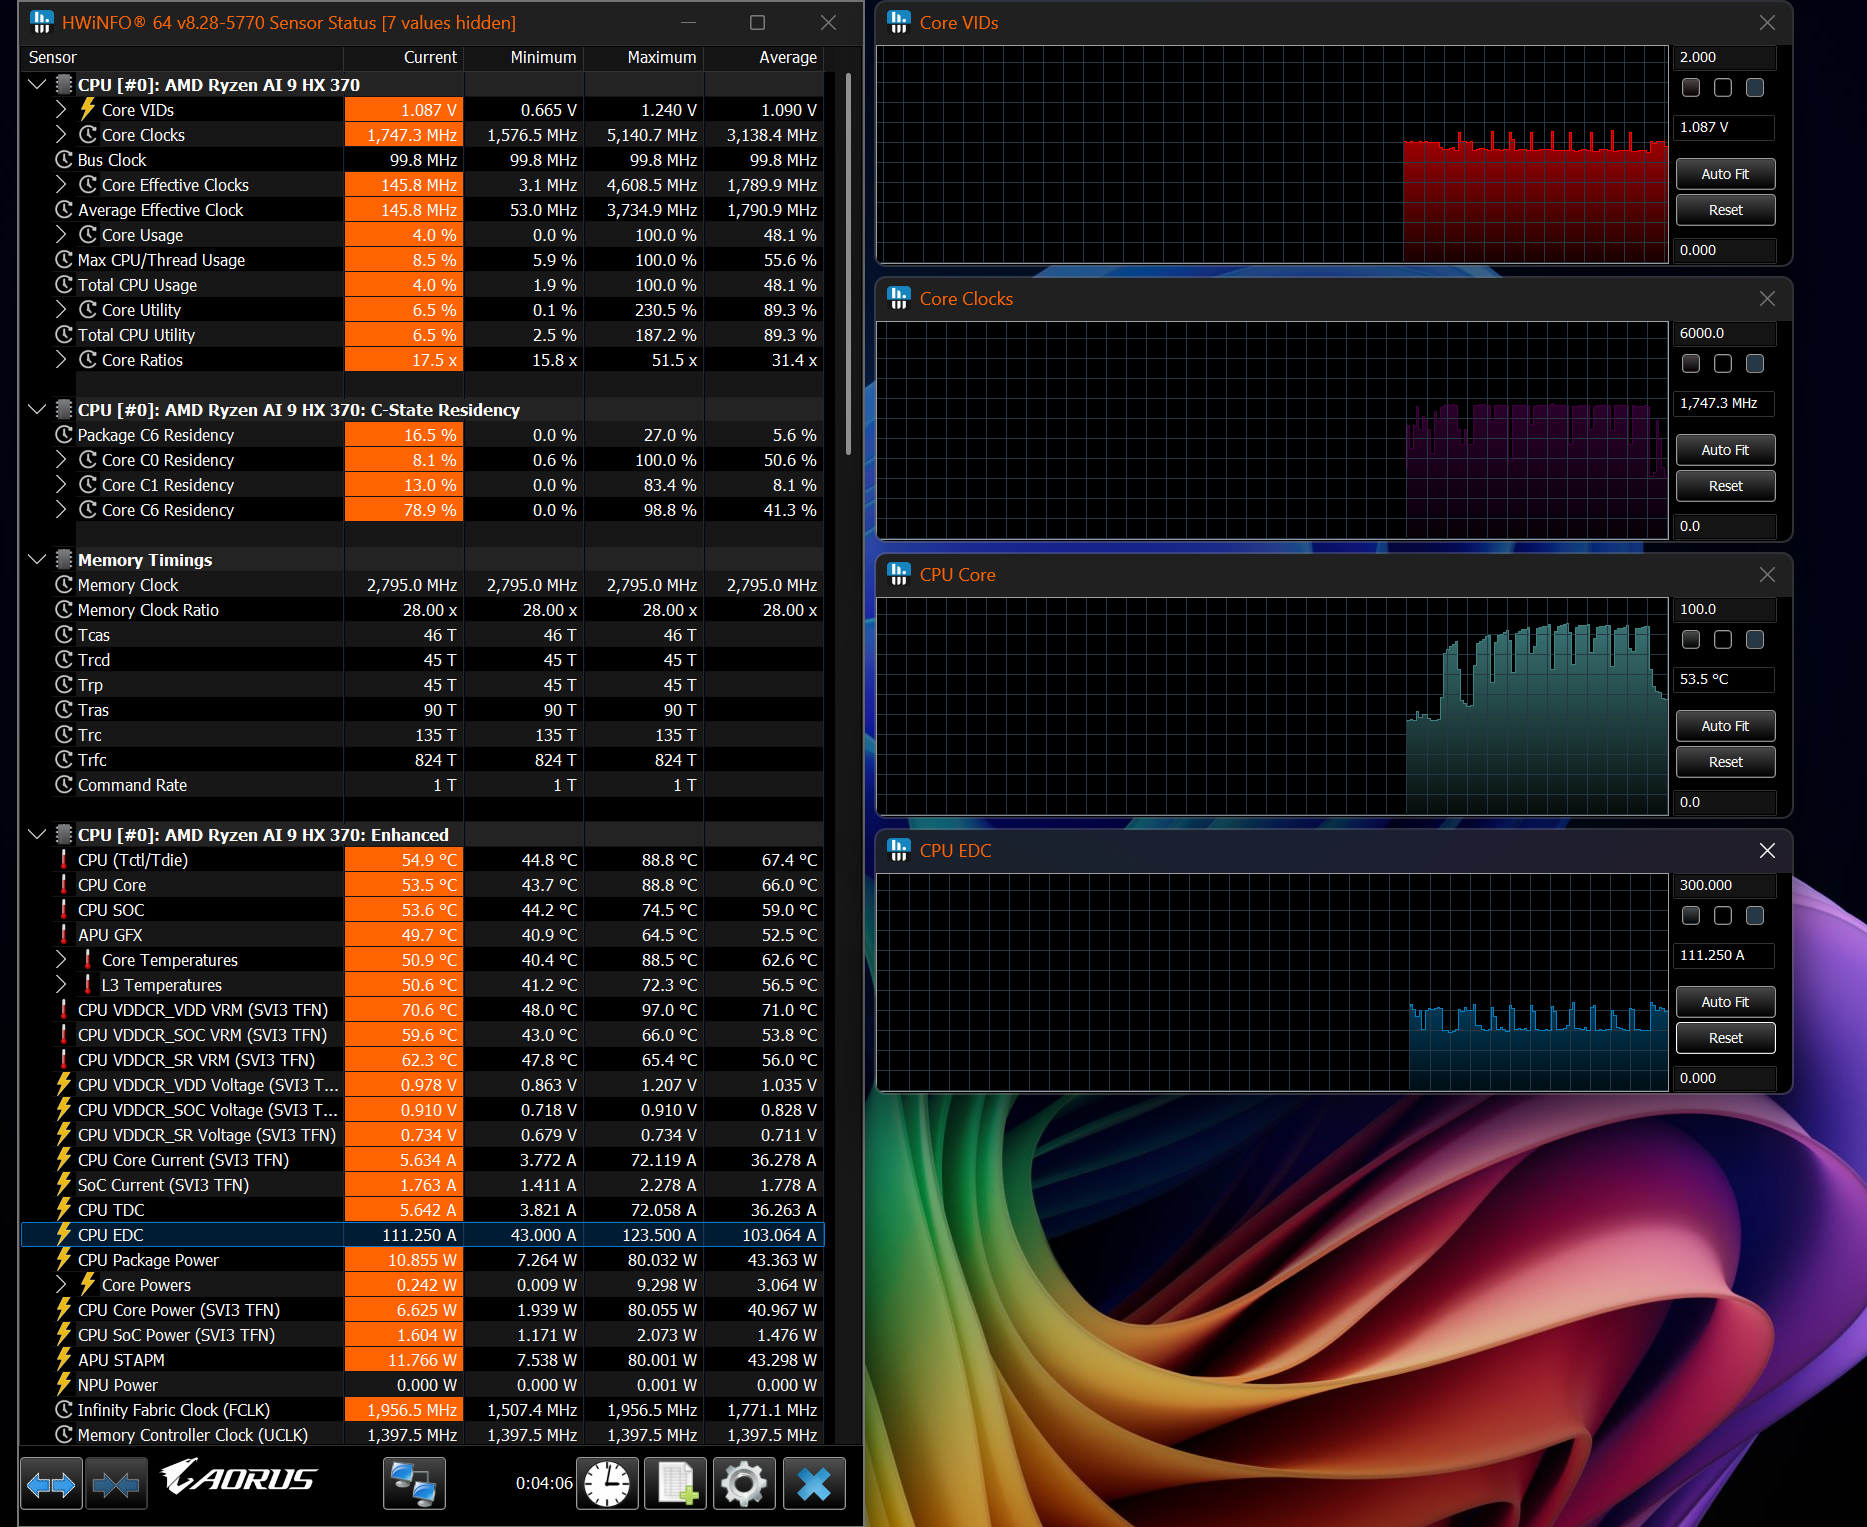Image resolution: width=1867 pixels, height=1527 pixels.
Task: Click Auto Fit in Core Clocks graph
Action: (x=1725, y=450)
